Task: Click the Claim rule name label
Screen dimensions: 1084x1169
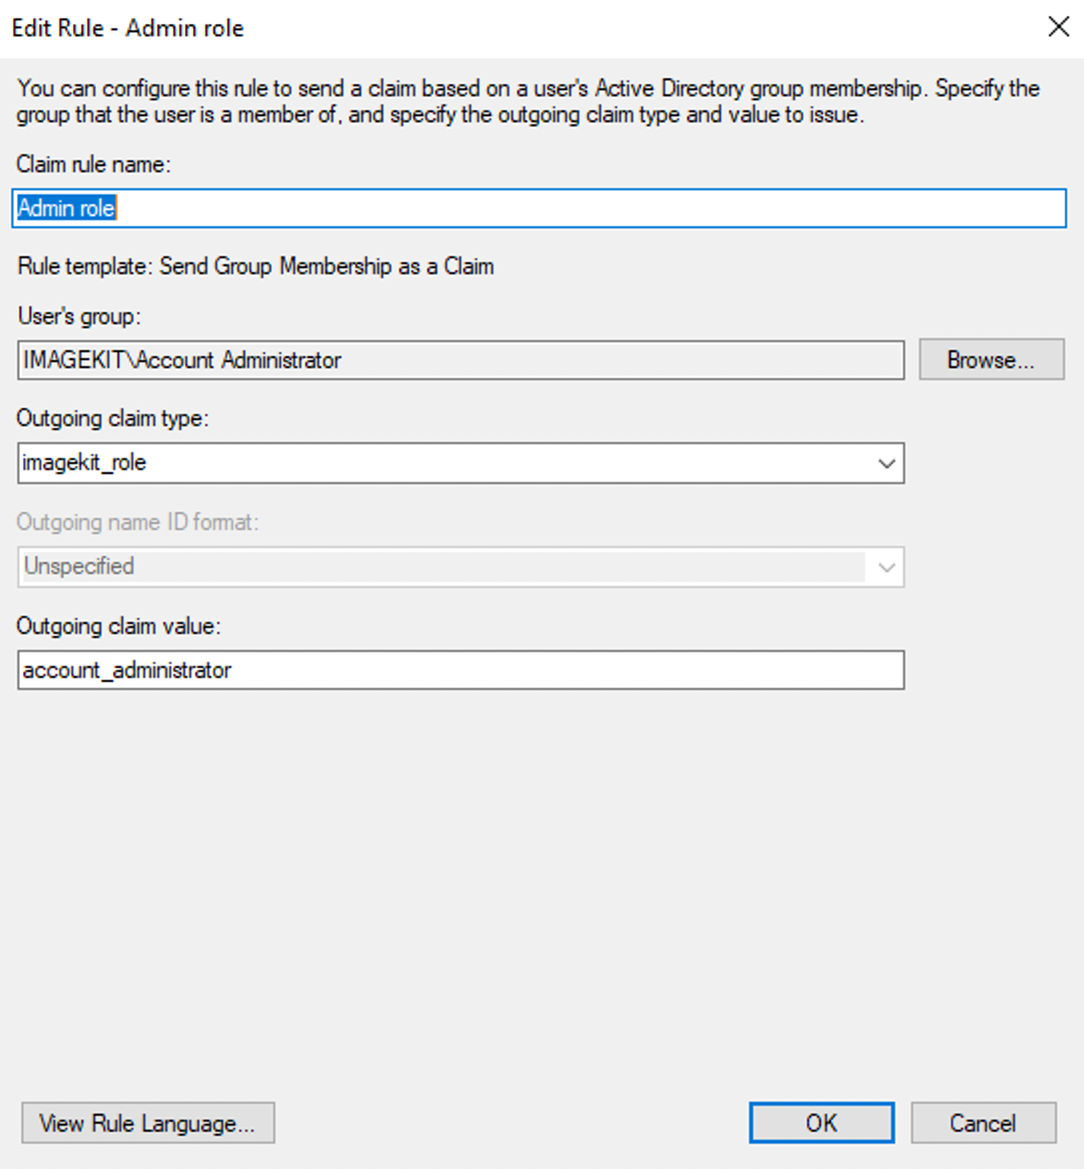Action: click(x=94, y=164)
